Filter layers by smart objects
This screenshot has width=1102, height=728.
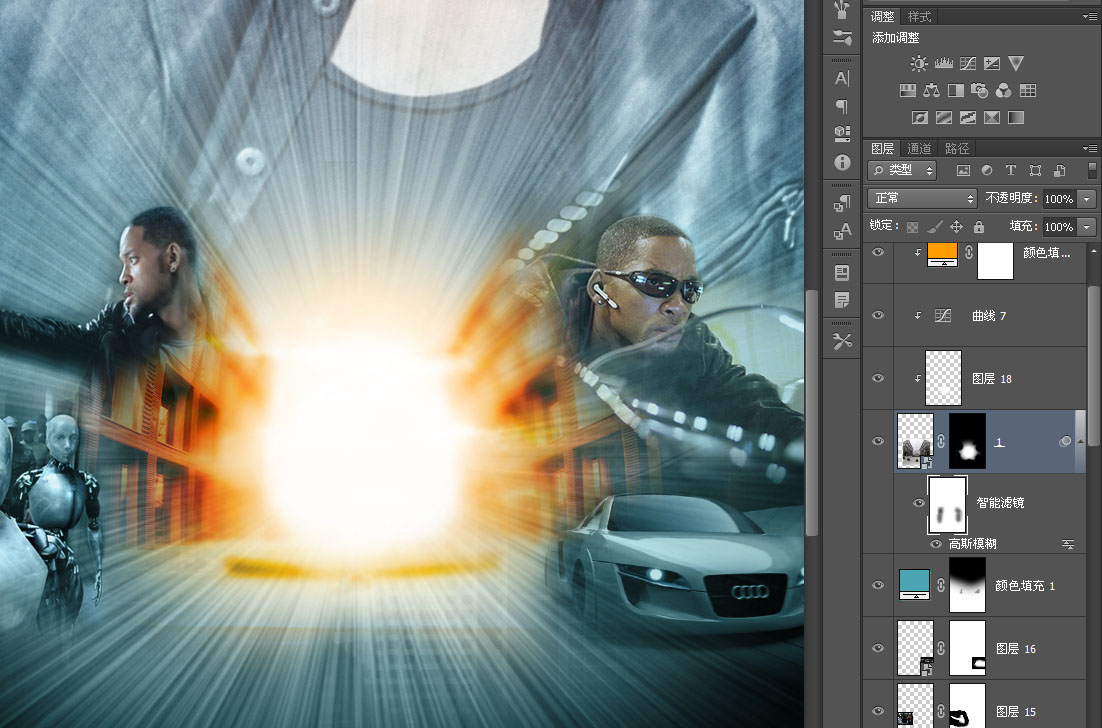1060,171
